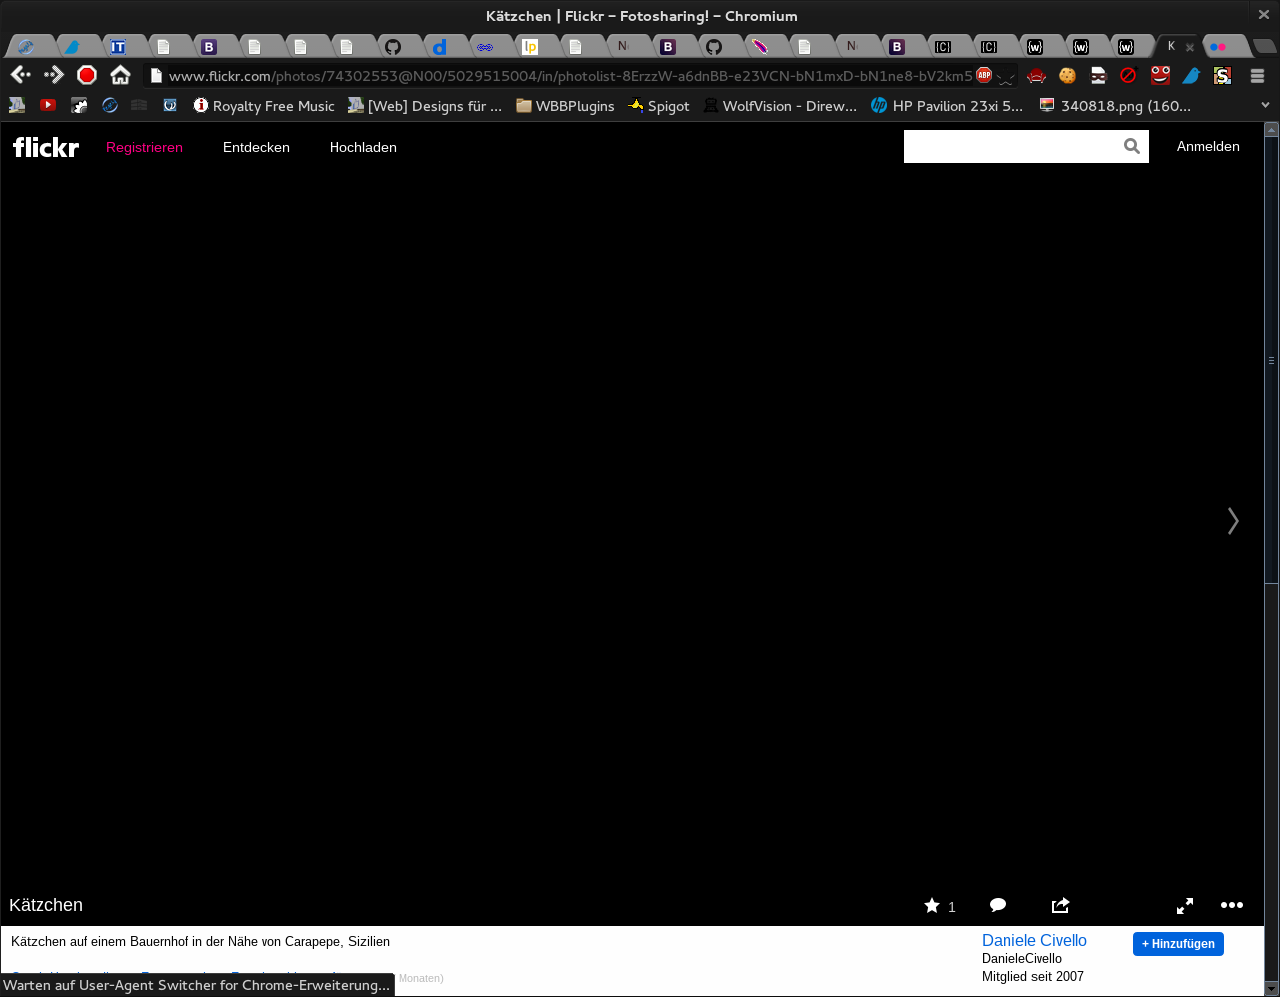Click the red stop loading button
Image resolution: width=1280 pixels, height=997 pixels.
pos(87,75)
